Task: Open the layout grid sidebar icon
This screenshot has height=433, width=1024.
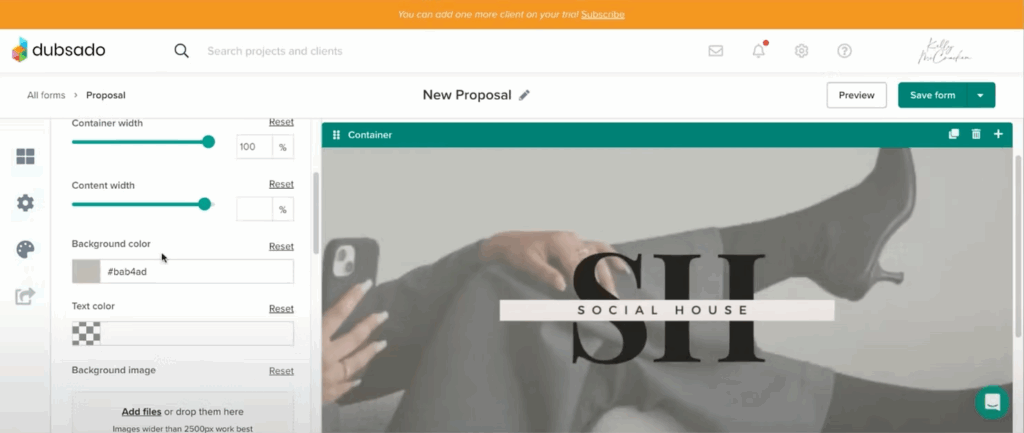Action: coord(25,157)
